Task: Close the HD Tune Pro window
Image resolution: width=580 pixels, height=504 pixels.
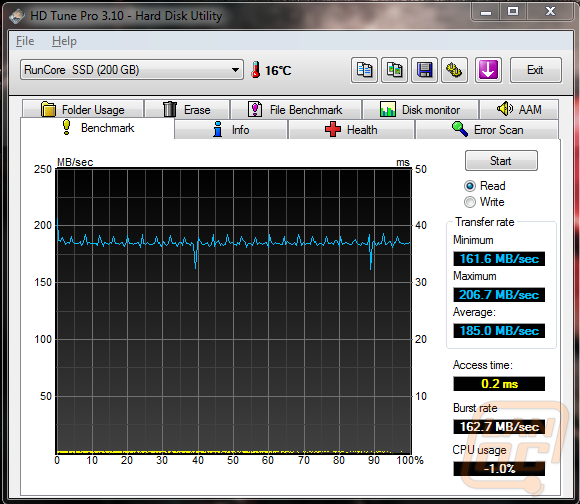Action: coord(550,11)
